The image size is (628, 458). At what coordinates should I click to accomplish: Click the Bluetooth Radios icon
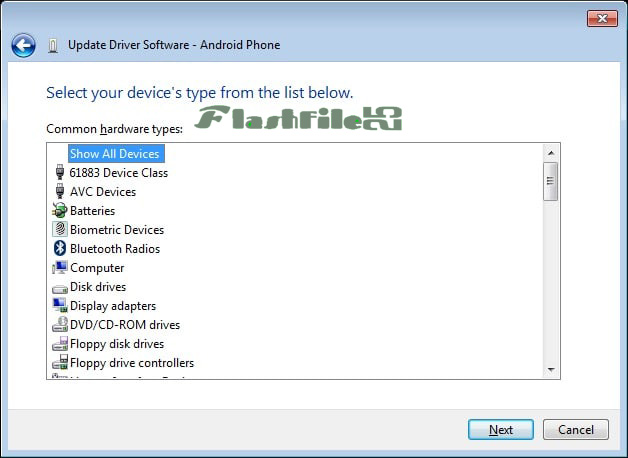tap(60, 249)
